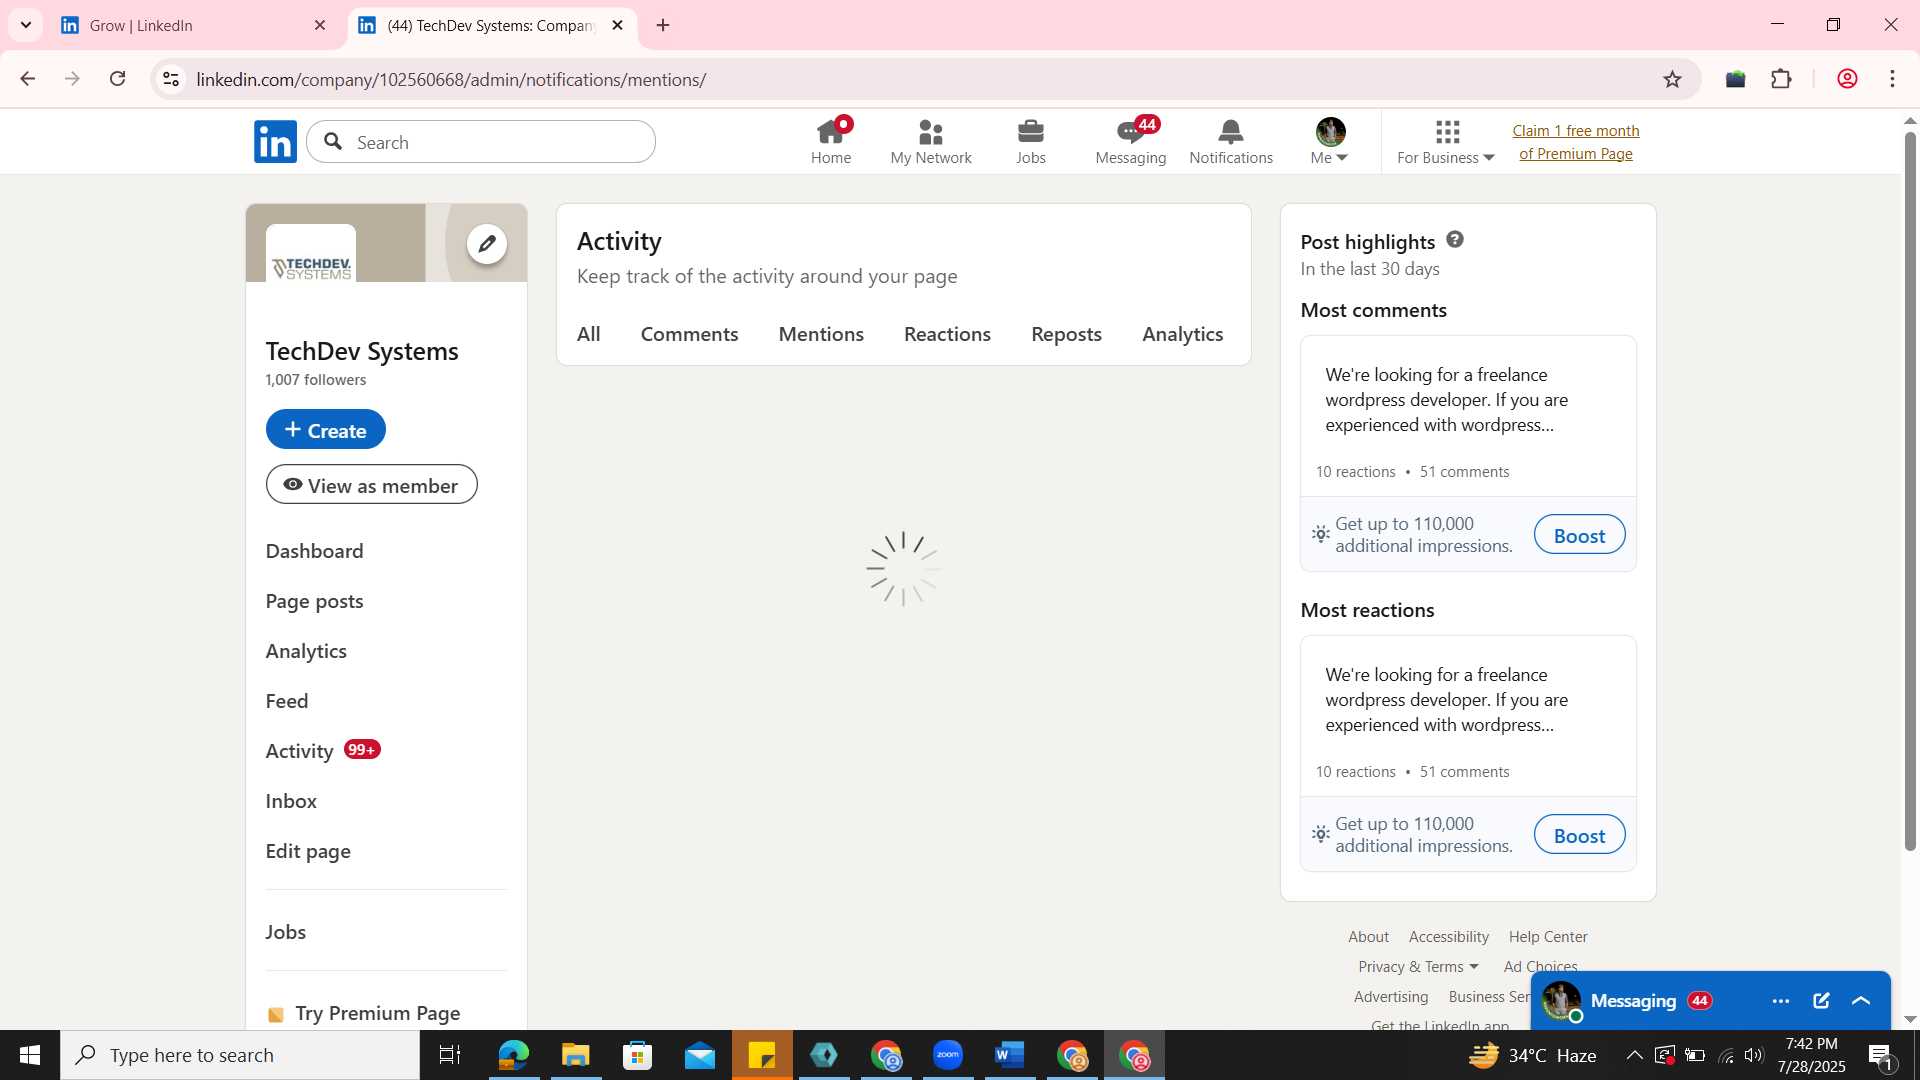1920x1080 pixels.
Task: Click the Advertising footer link
Action: pos(1391,997)
